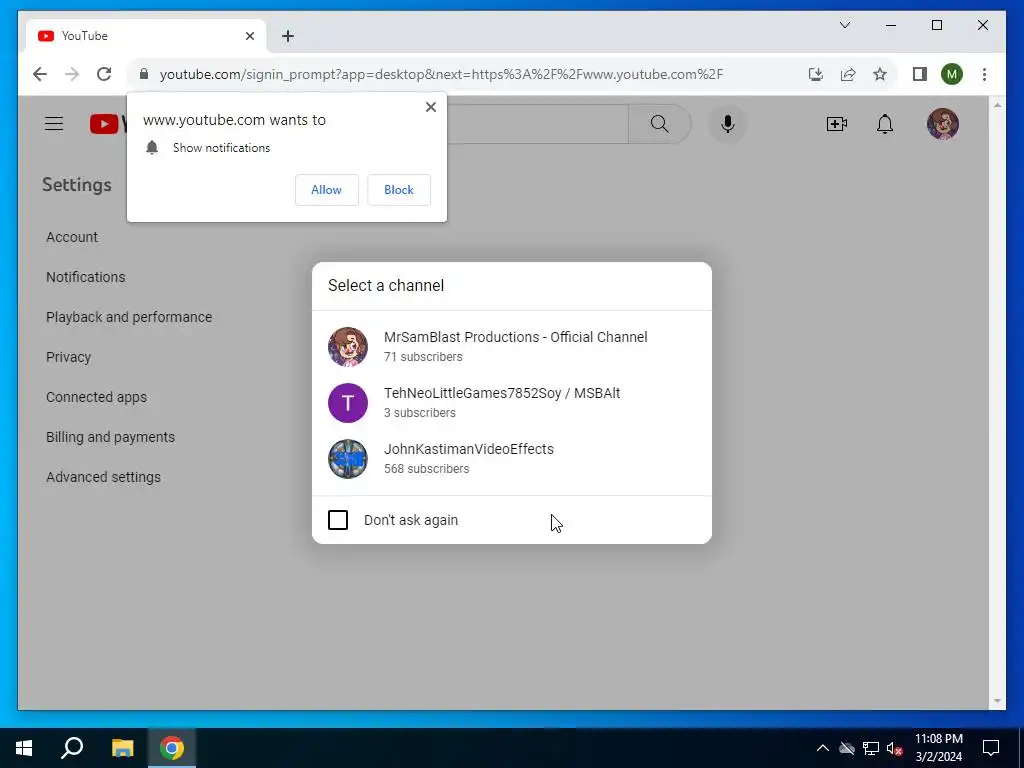Open the YouTube hamburger guide menu
The width and height of the screenshot is (1024, 768).
(x=54, y=123)
